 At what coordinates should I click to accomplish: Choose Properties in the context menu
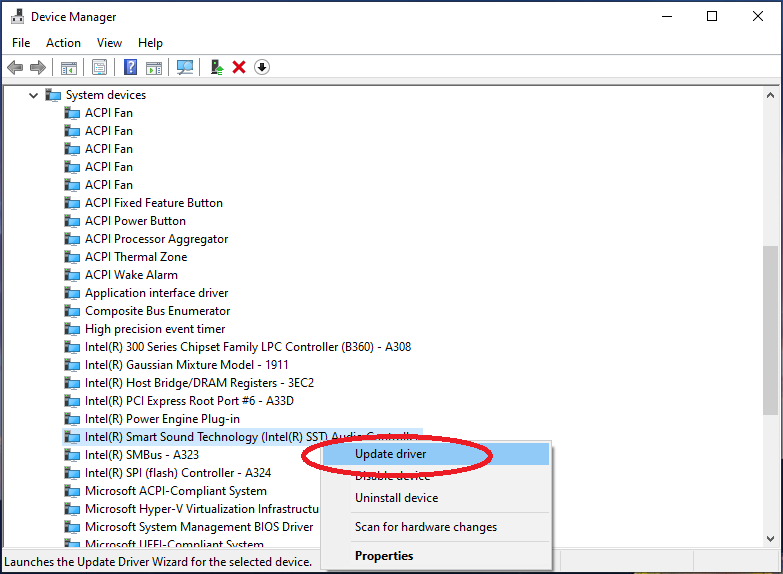[435, 556]
